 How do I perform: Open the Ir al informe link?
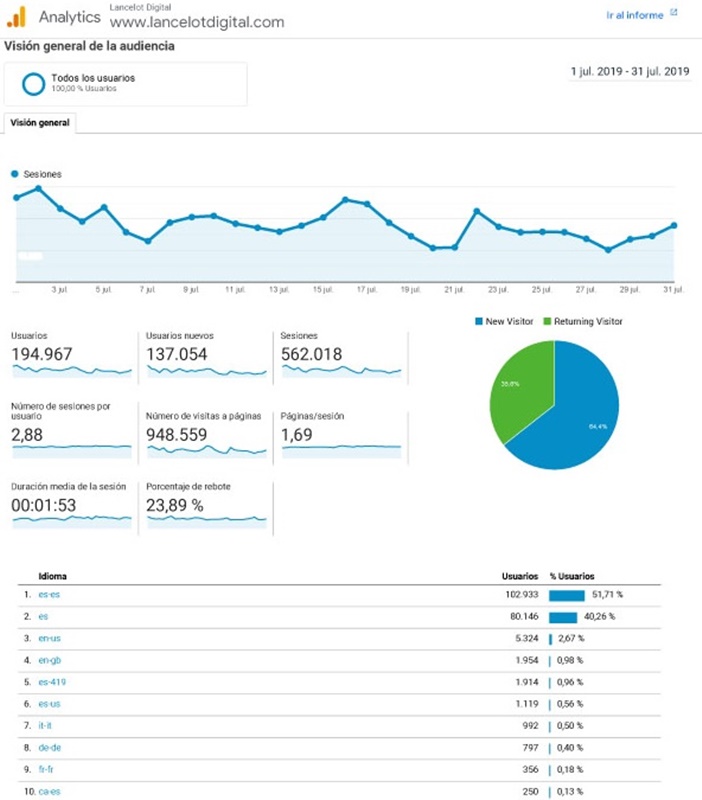(634, 15)
